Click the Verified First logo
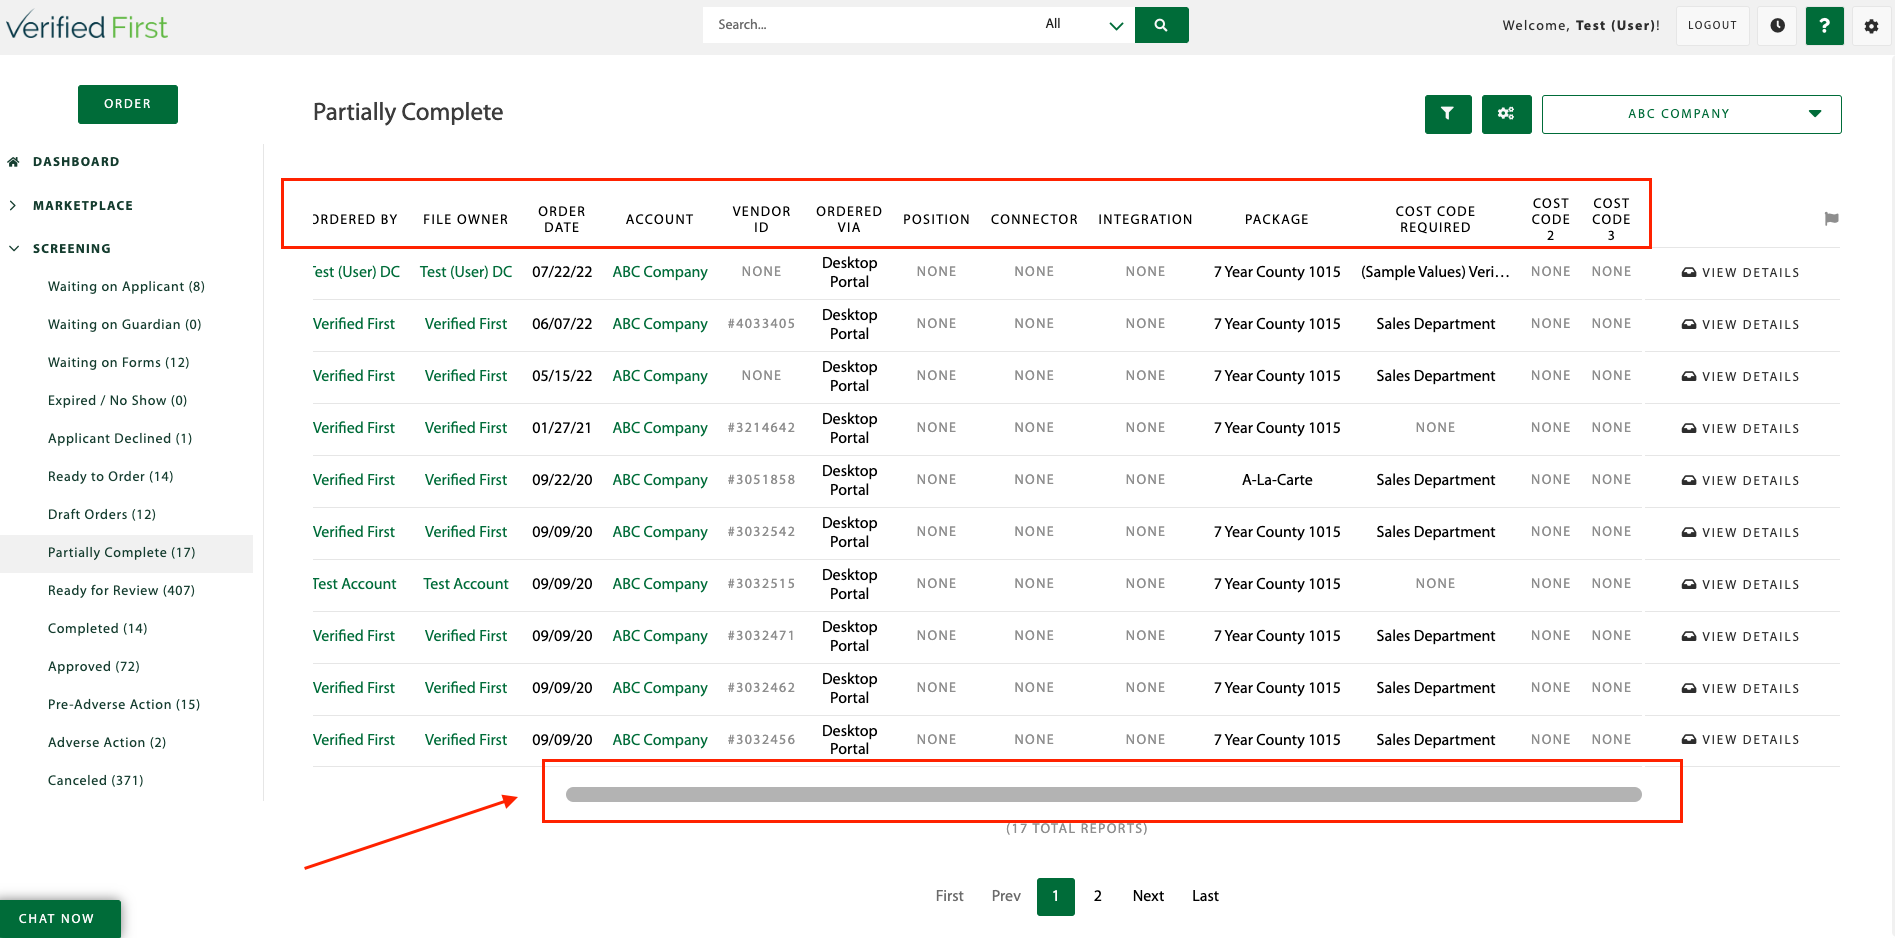 [87, 27]
